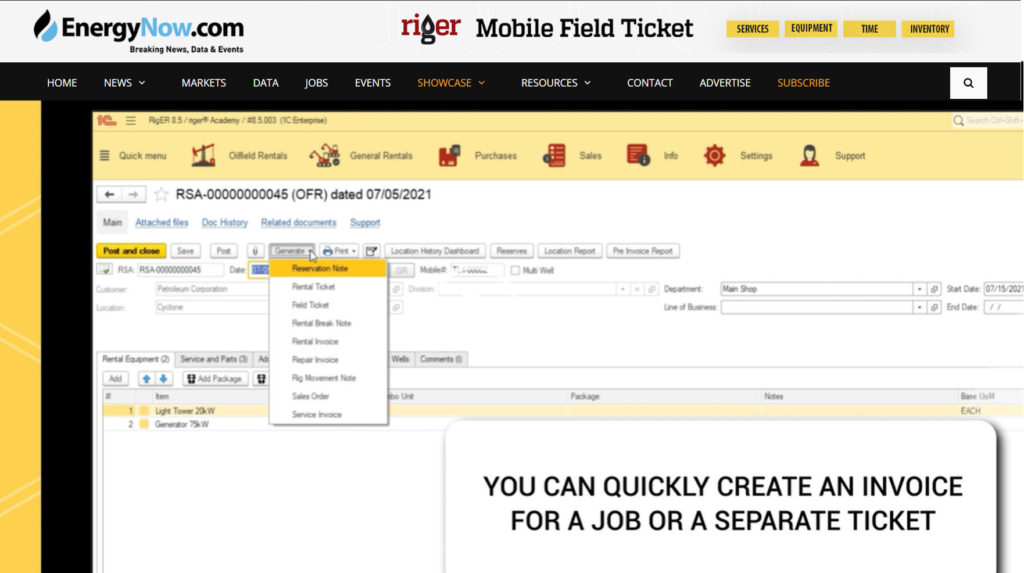
Task: Click the RSA number input field
Action: pos(180,270)
